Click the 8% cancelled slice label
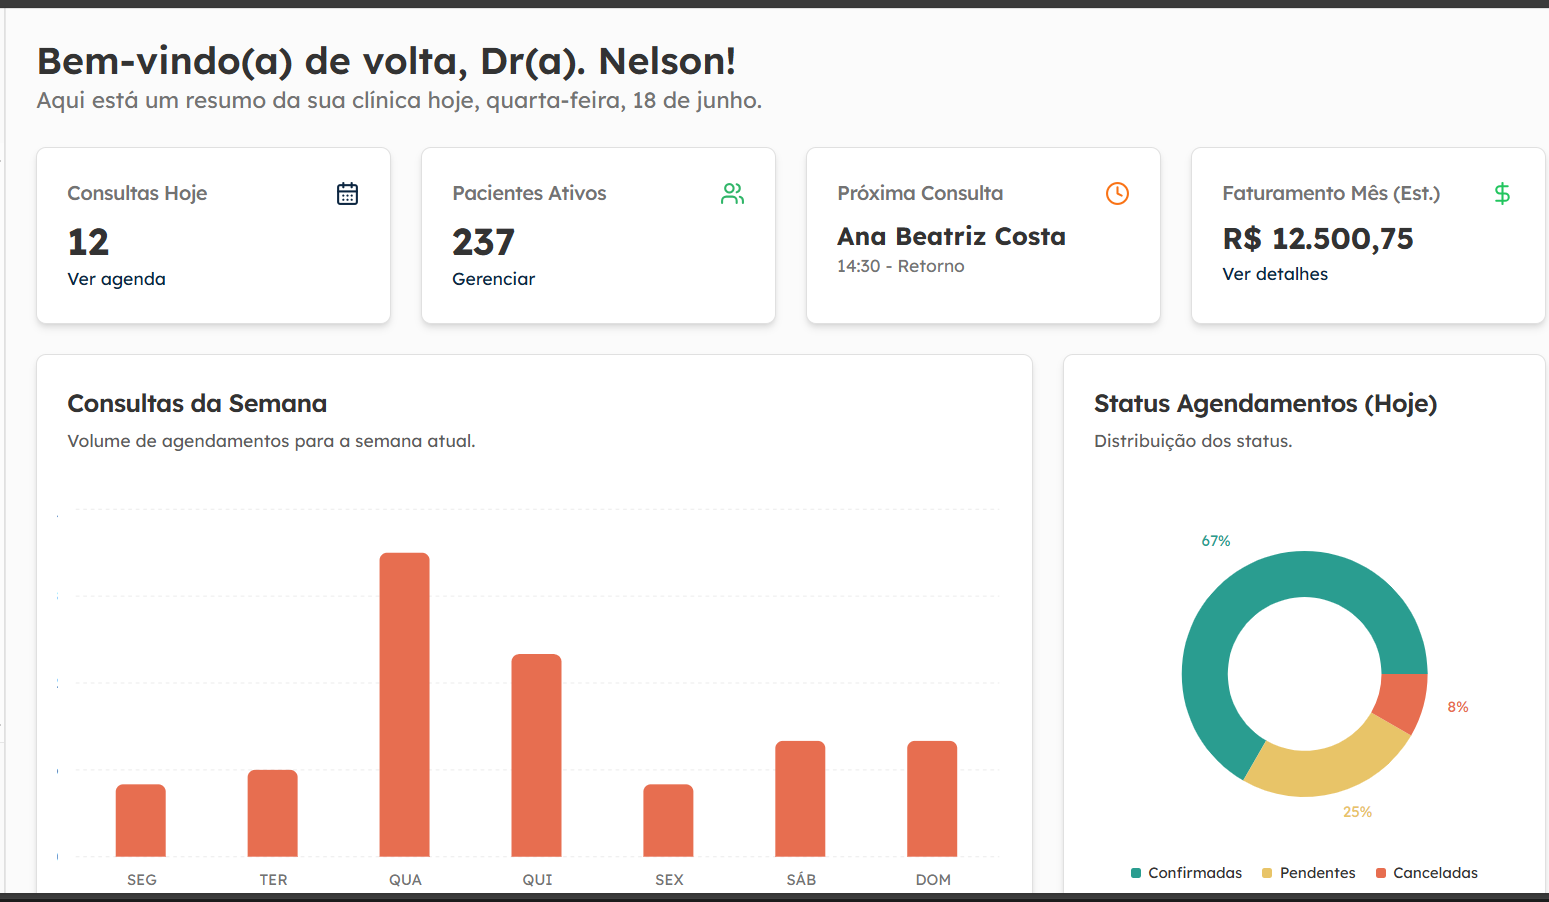This screenshot has width=1549, height=902. coord(1456,706)
